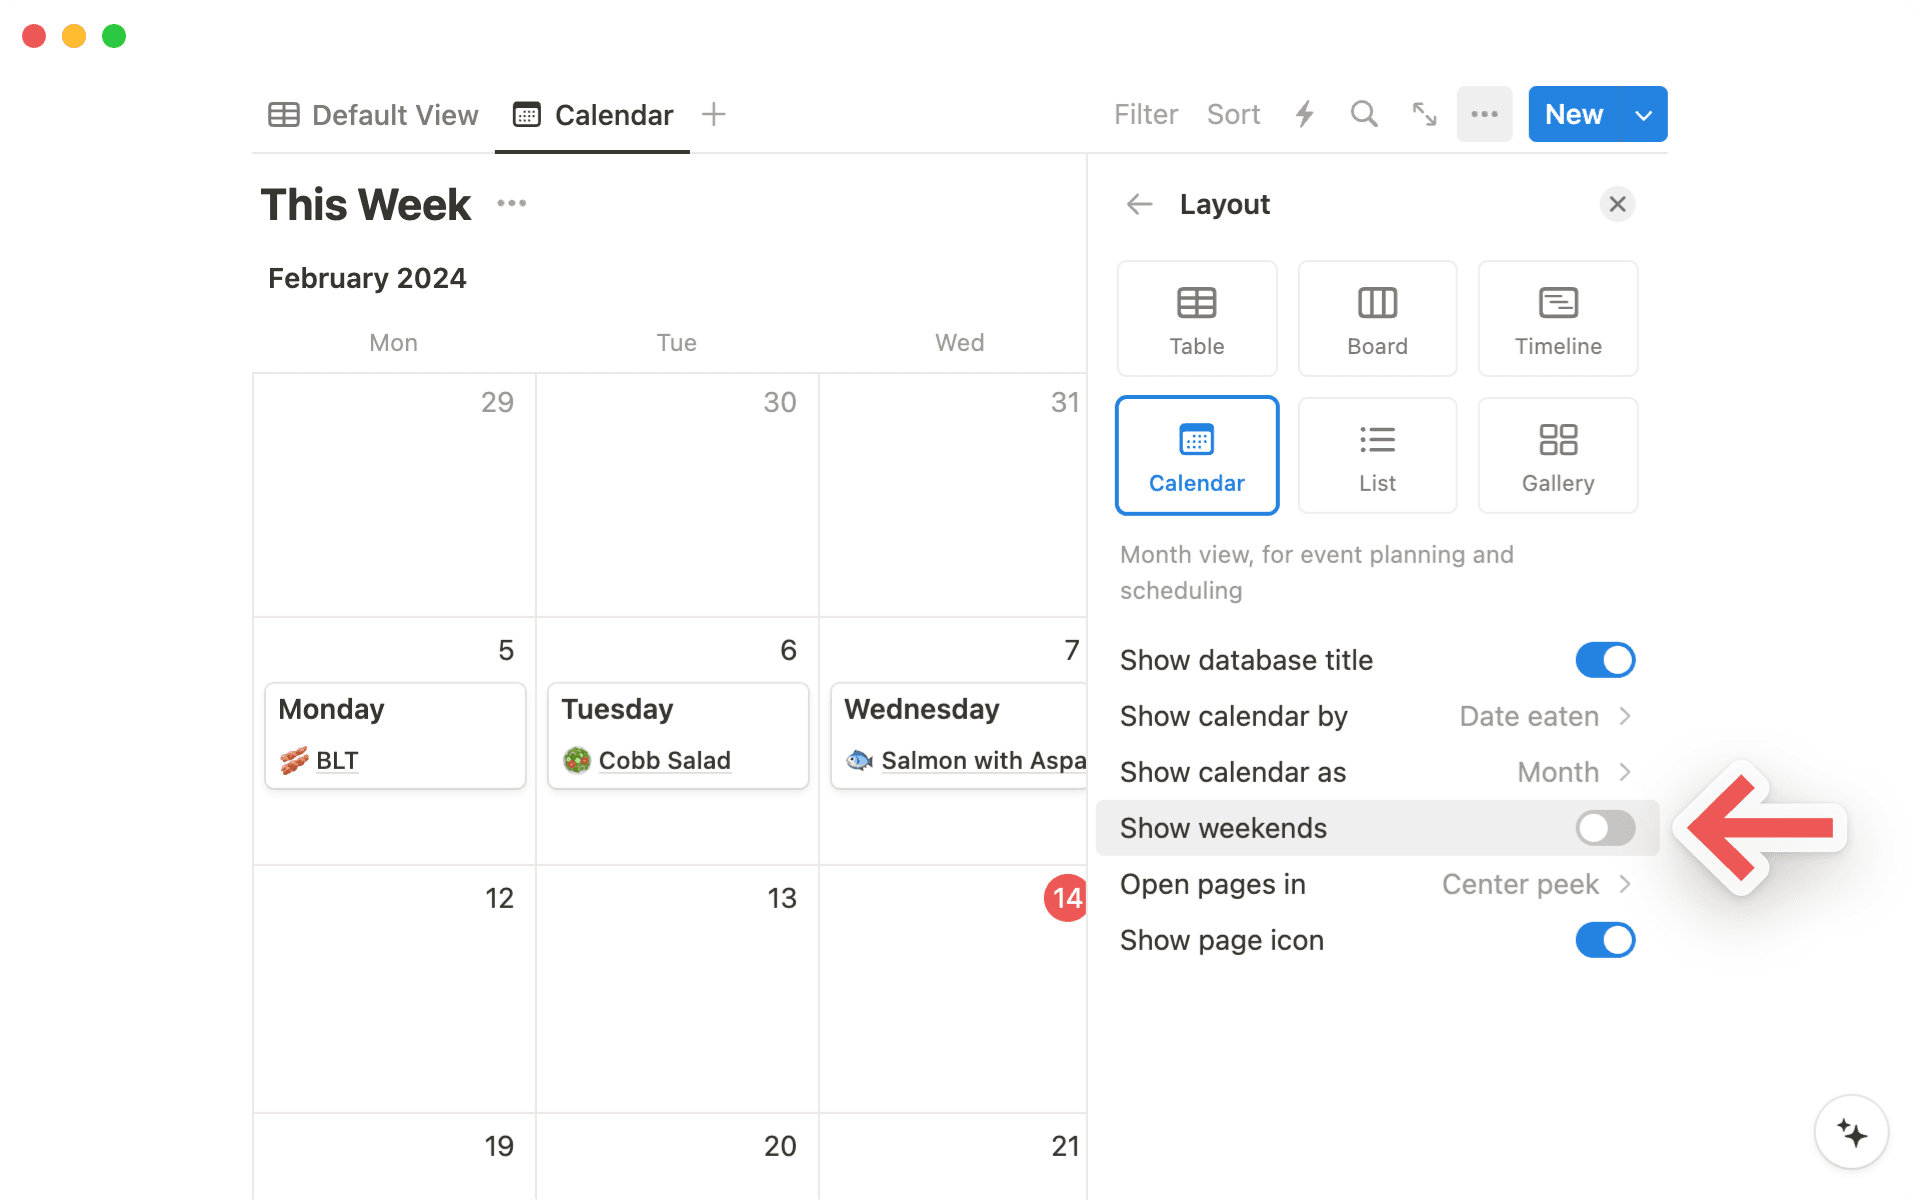Select the Table layout option
This screenshot has width=1920, height=1200.
click(1196, 318)
